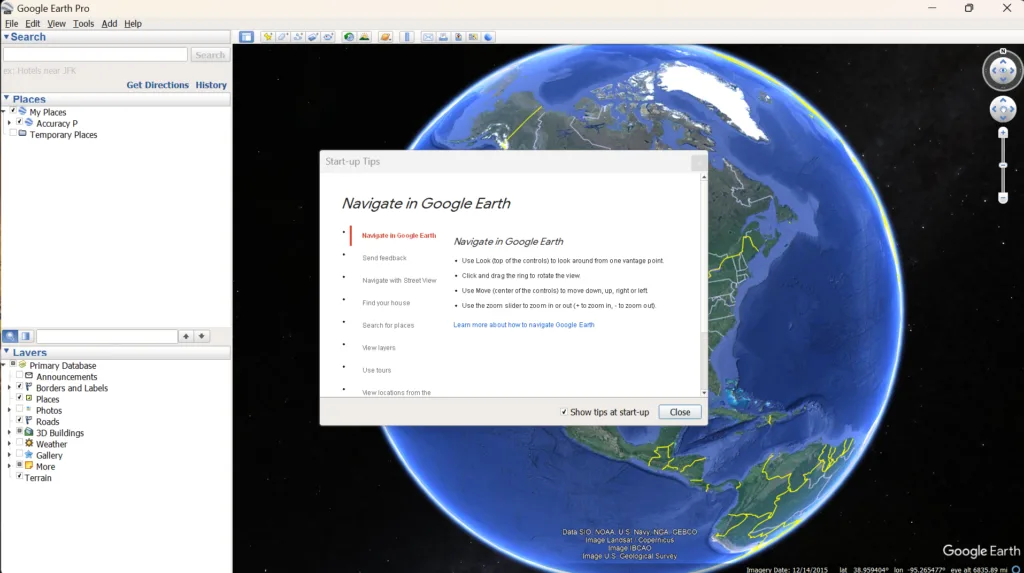Enable the Photos layer checkbox
This screenshot has width=1024, height=573.
click(x=20, y=410)
